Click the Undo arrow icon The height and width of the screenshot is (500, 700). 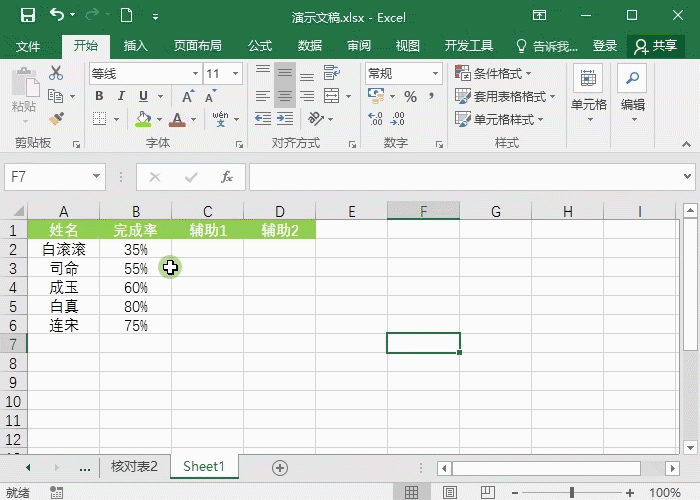57,15
